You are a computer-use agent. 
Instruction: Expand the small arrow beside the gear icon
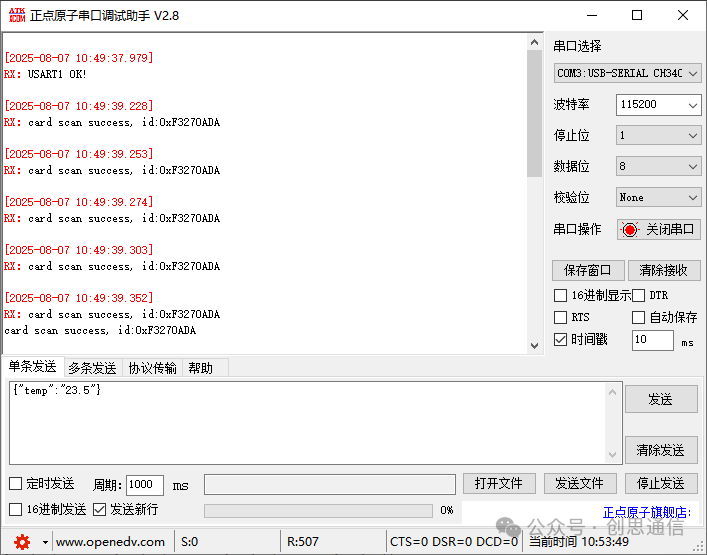pos(45,542)
